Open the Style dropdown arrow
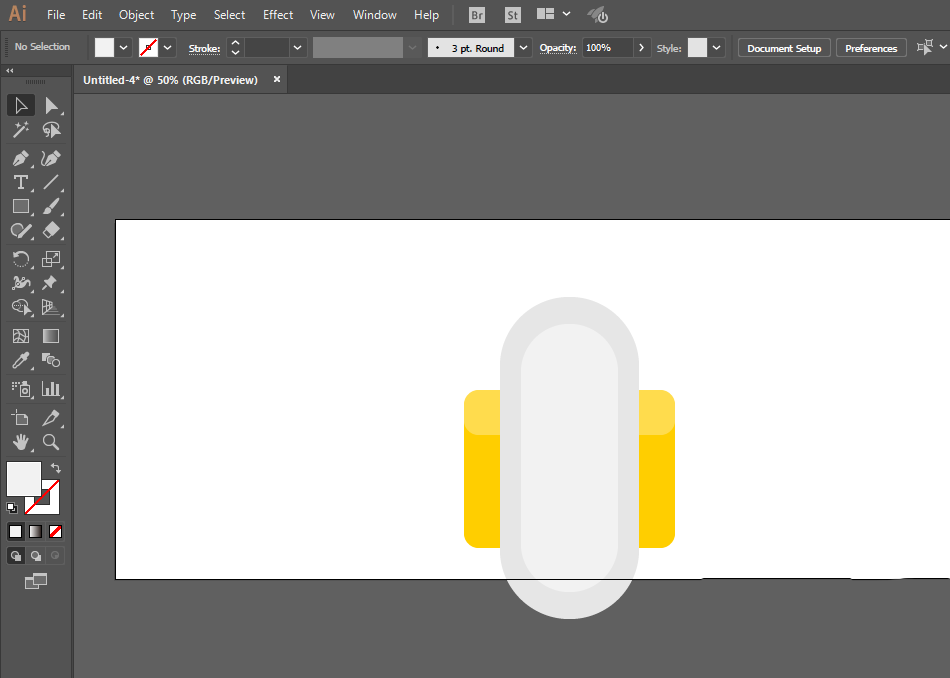The image size is (950, 678). (x=717, y=48)
